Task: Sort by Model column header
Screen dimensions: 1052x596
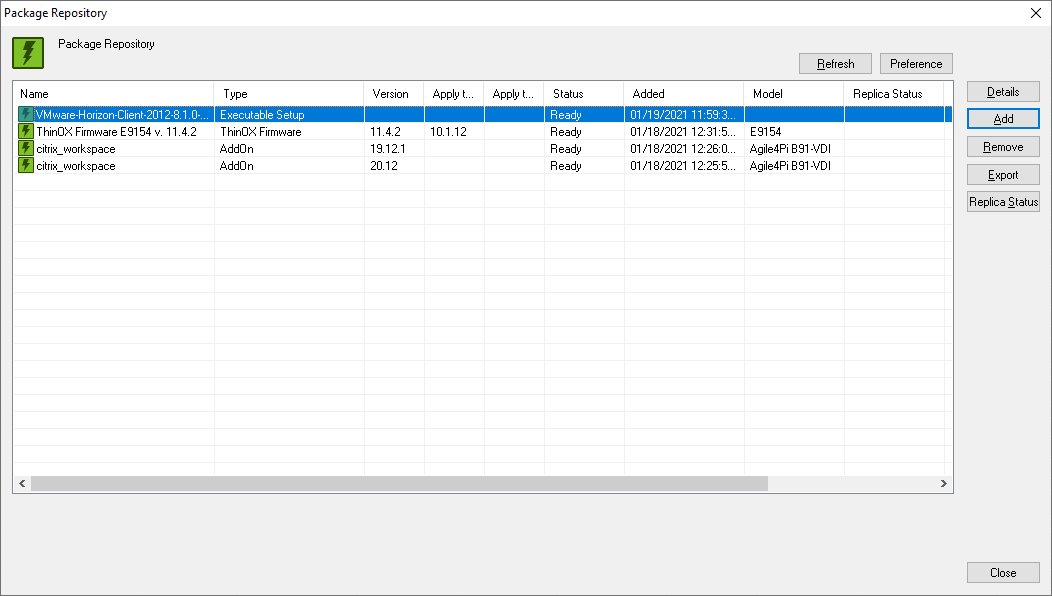Action: (x=794, y=94)
